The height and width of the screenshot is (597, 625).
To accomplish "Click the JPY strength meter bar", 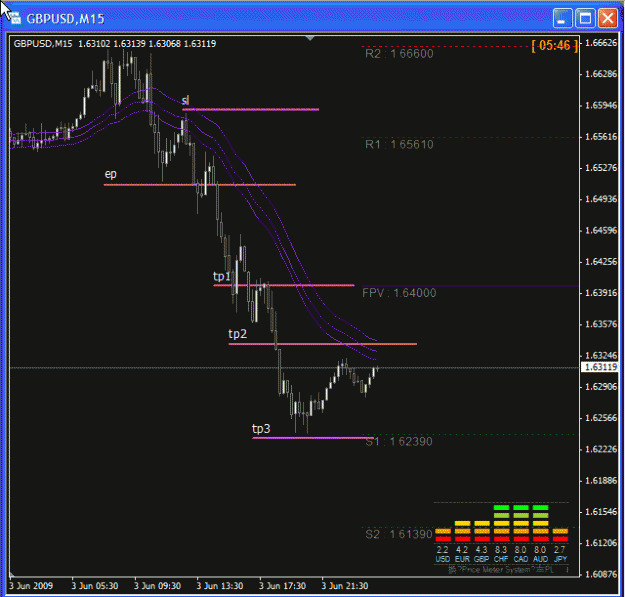I will [560, 535].
